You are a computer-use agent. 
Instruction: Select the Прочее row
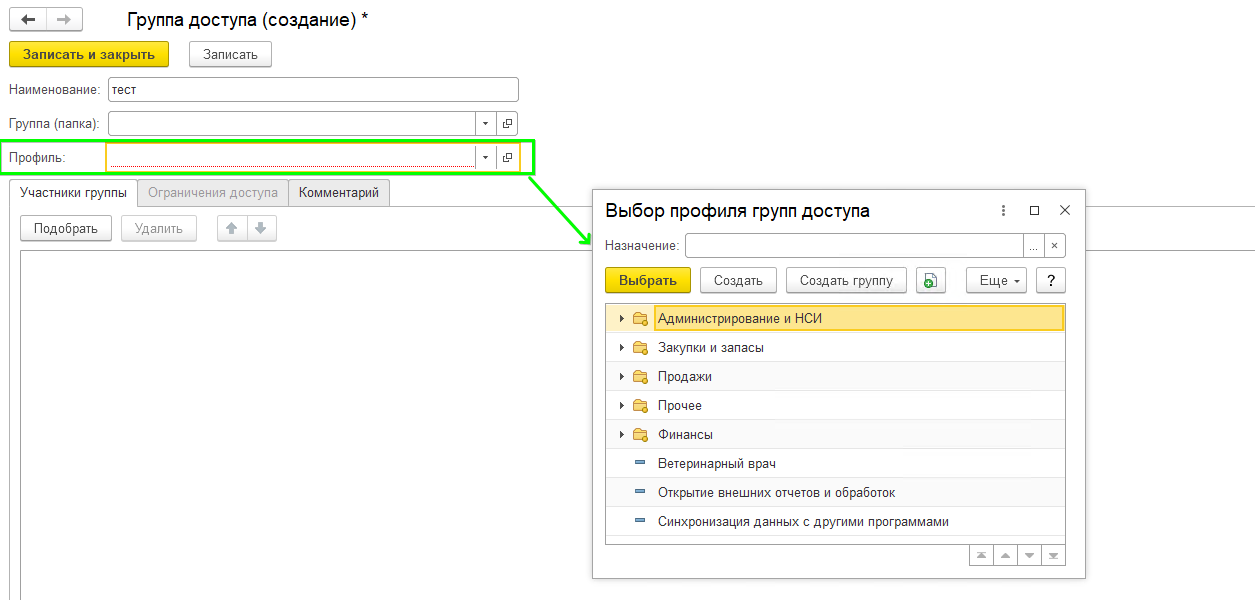(x=835, y=406)
